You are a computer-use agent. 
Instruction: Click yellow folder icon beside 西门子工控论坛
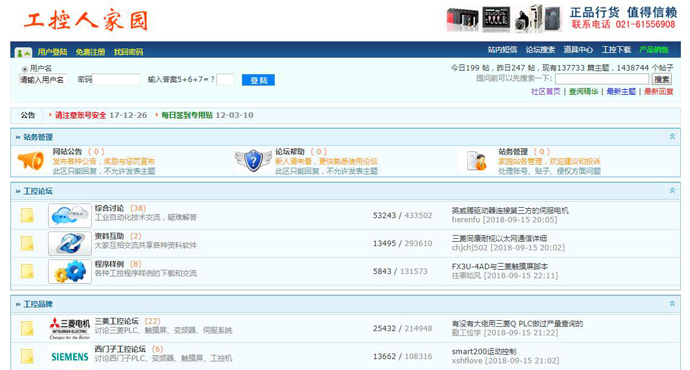coord(27,356)
